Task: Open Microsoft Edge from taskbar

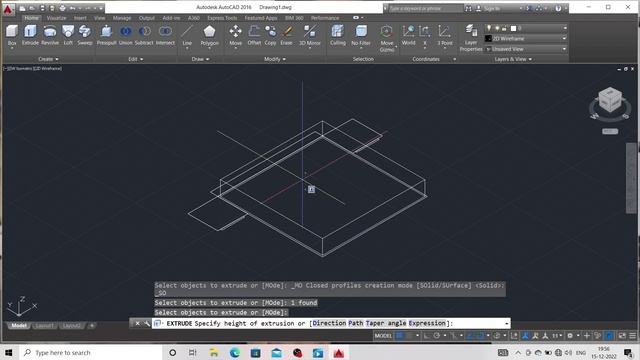Action: (x=235, y=353)
